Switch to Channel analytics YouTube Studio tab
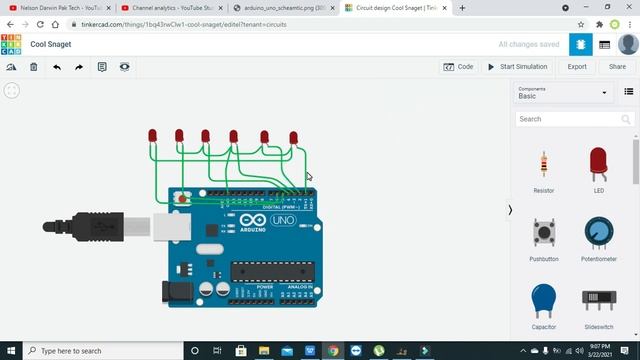Viewport: 640px width, 360px height. [171, 8]
